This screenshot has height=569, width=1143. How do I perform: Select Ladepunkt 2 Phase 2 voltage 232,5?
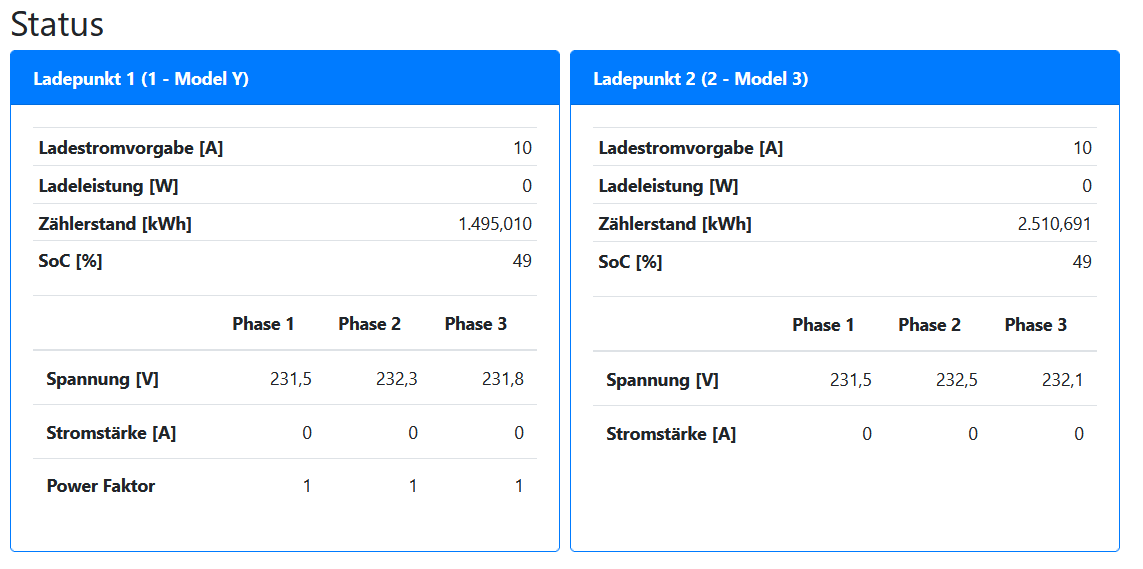tap(956, 380)
